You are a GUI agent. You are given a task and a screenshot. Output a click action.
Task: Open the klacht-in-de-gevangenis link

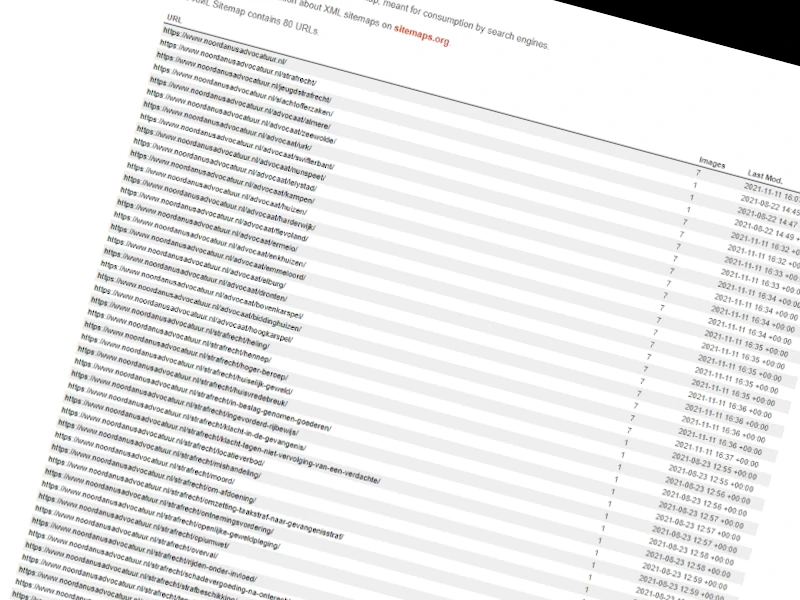point(186,416)
